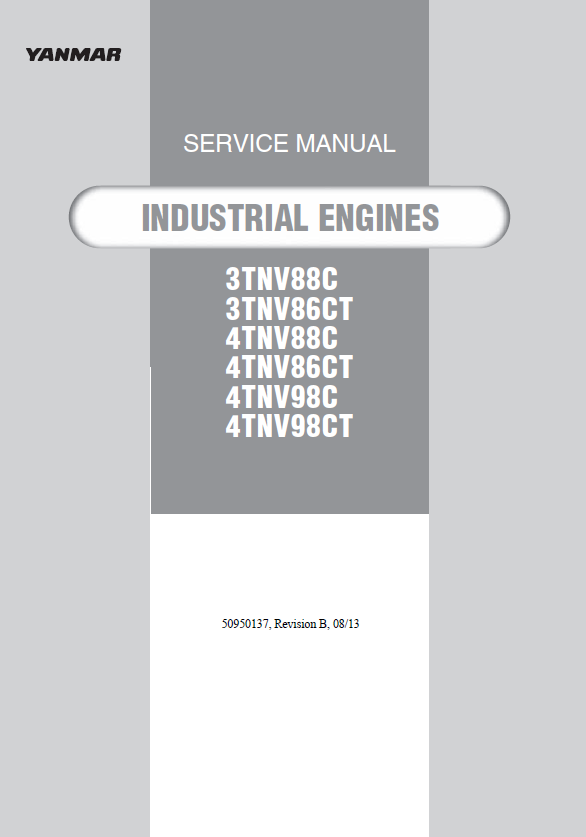Click the 50950137, Revision B, 08/13 line
Viewport: 586px width, 837px height.
click(x=290, y=623)
